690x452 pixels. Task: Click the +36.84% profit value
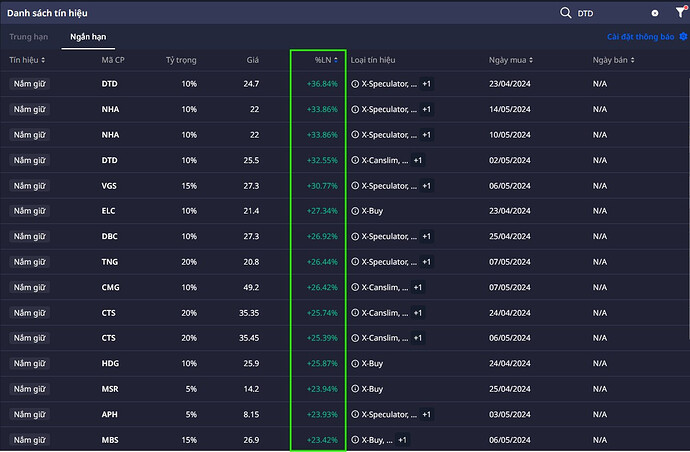coord(322,84)
